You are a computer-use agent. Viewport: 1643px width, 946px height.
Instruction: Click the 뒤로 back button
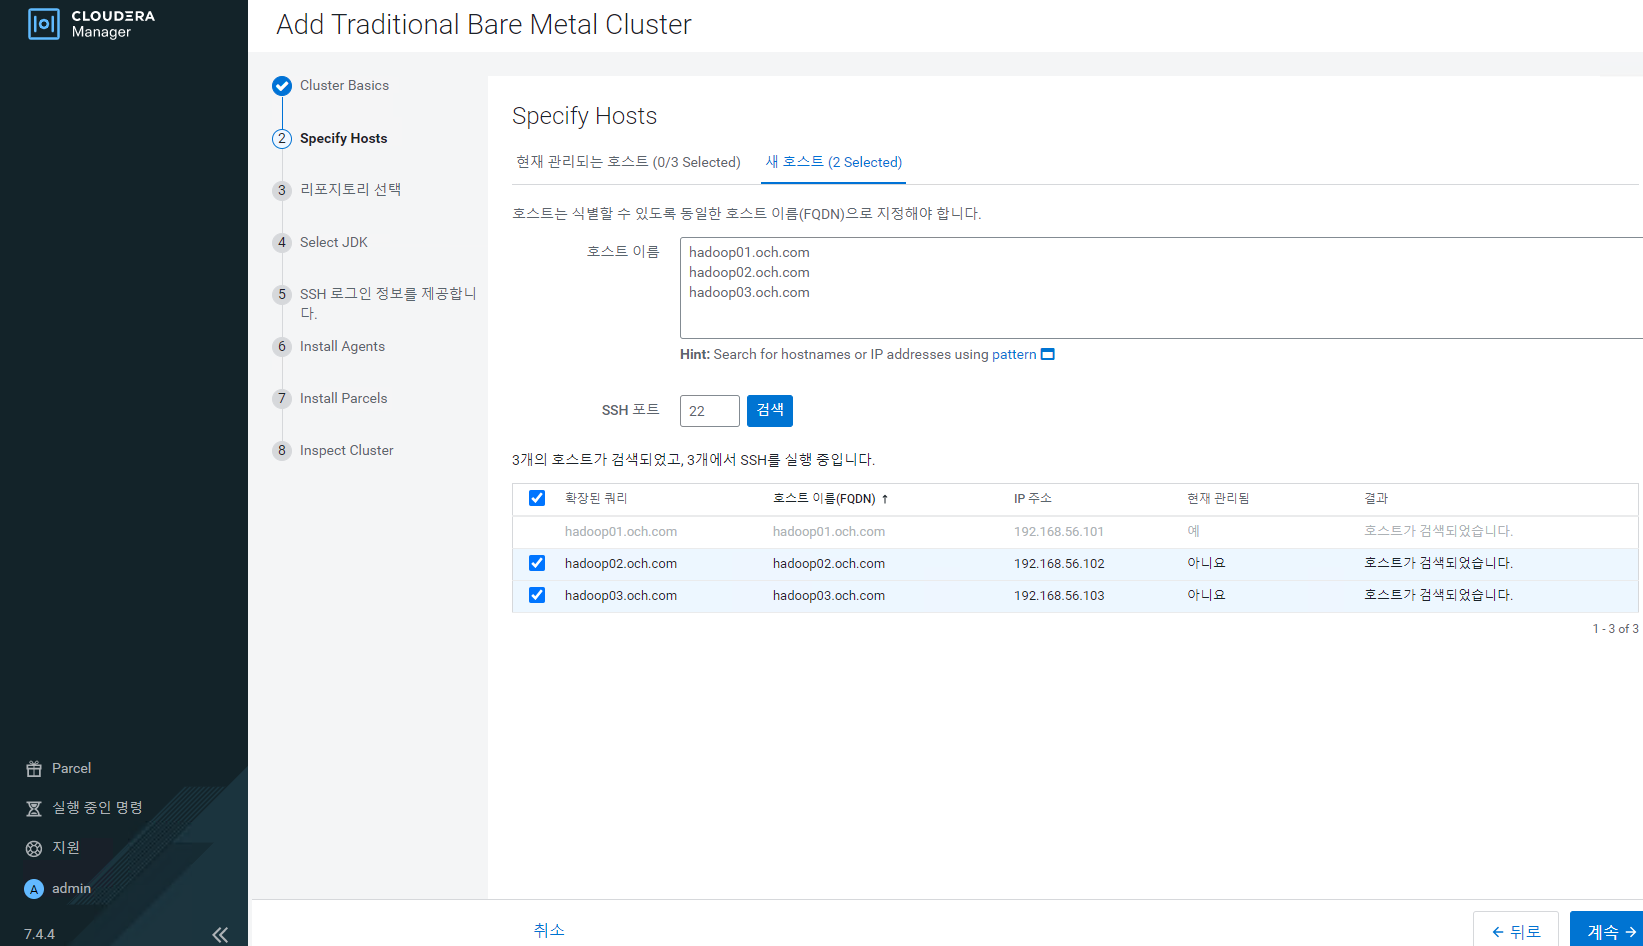[1516, 929]
